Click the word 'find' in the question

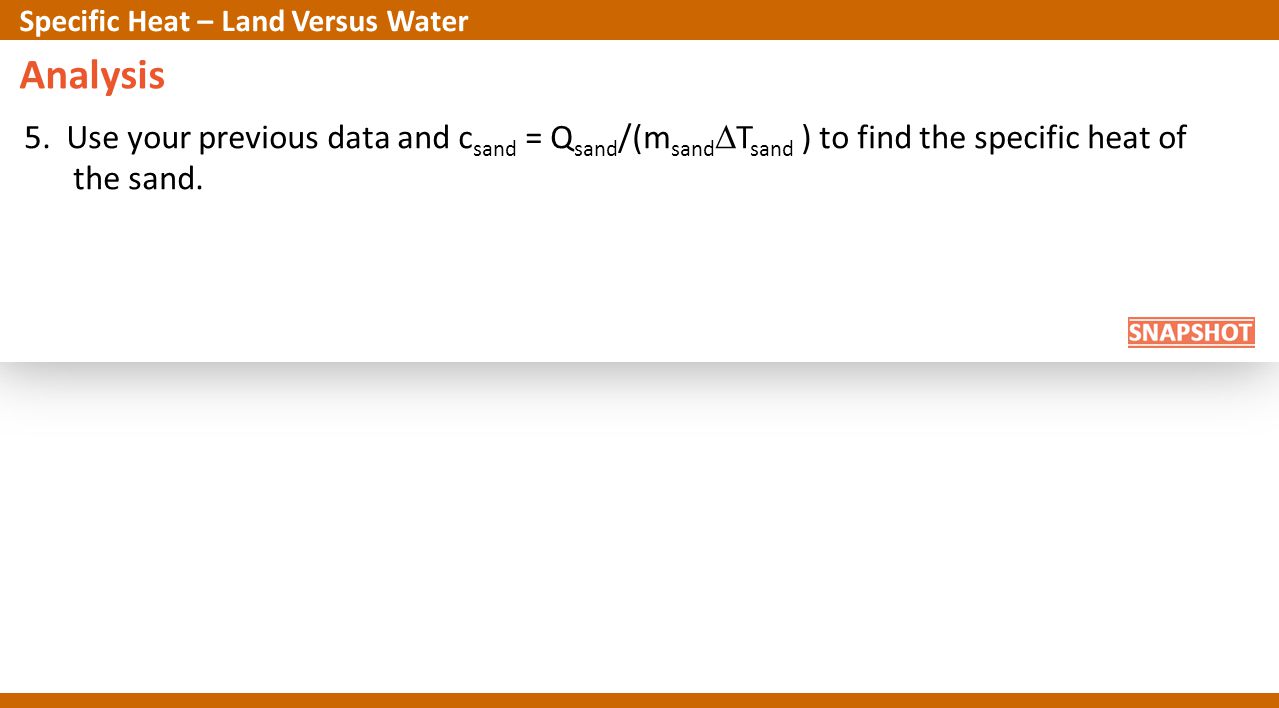(x=884, y=138)
